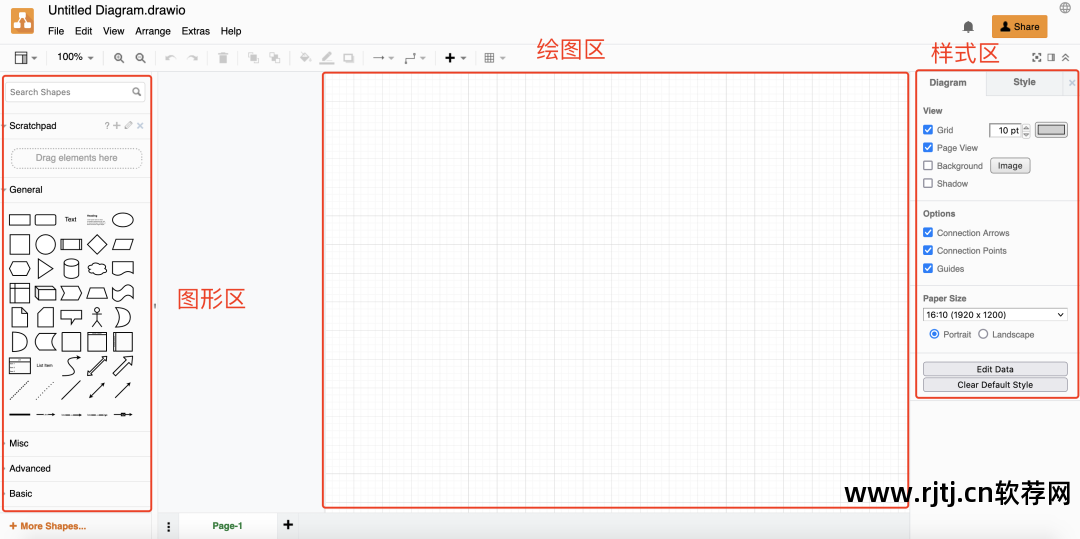Click the Image button
This screenshot has width=1080, height=539.
[1010, 165]
